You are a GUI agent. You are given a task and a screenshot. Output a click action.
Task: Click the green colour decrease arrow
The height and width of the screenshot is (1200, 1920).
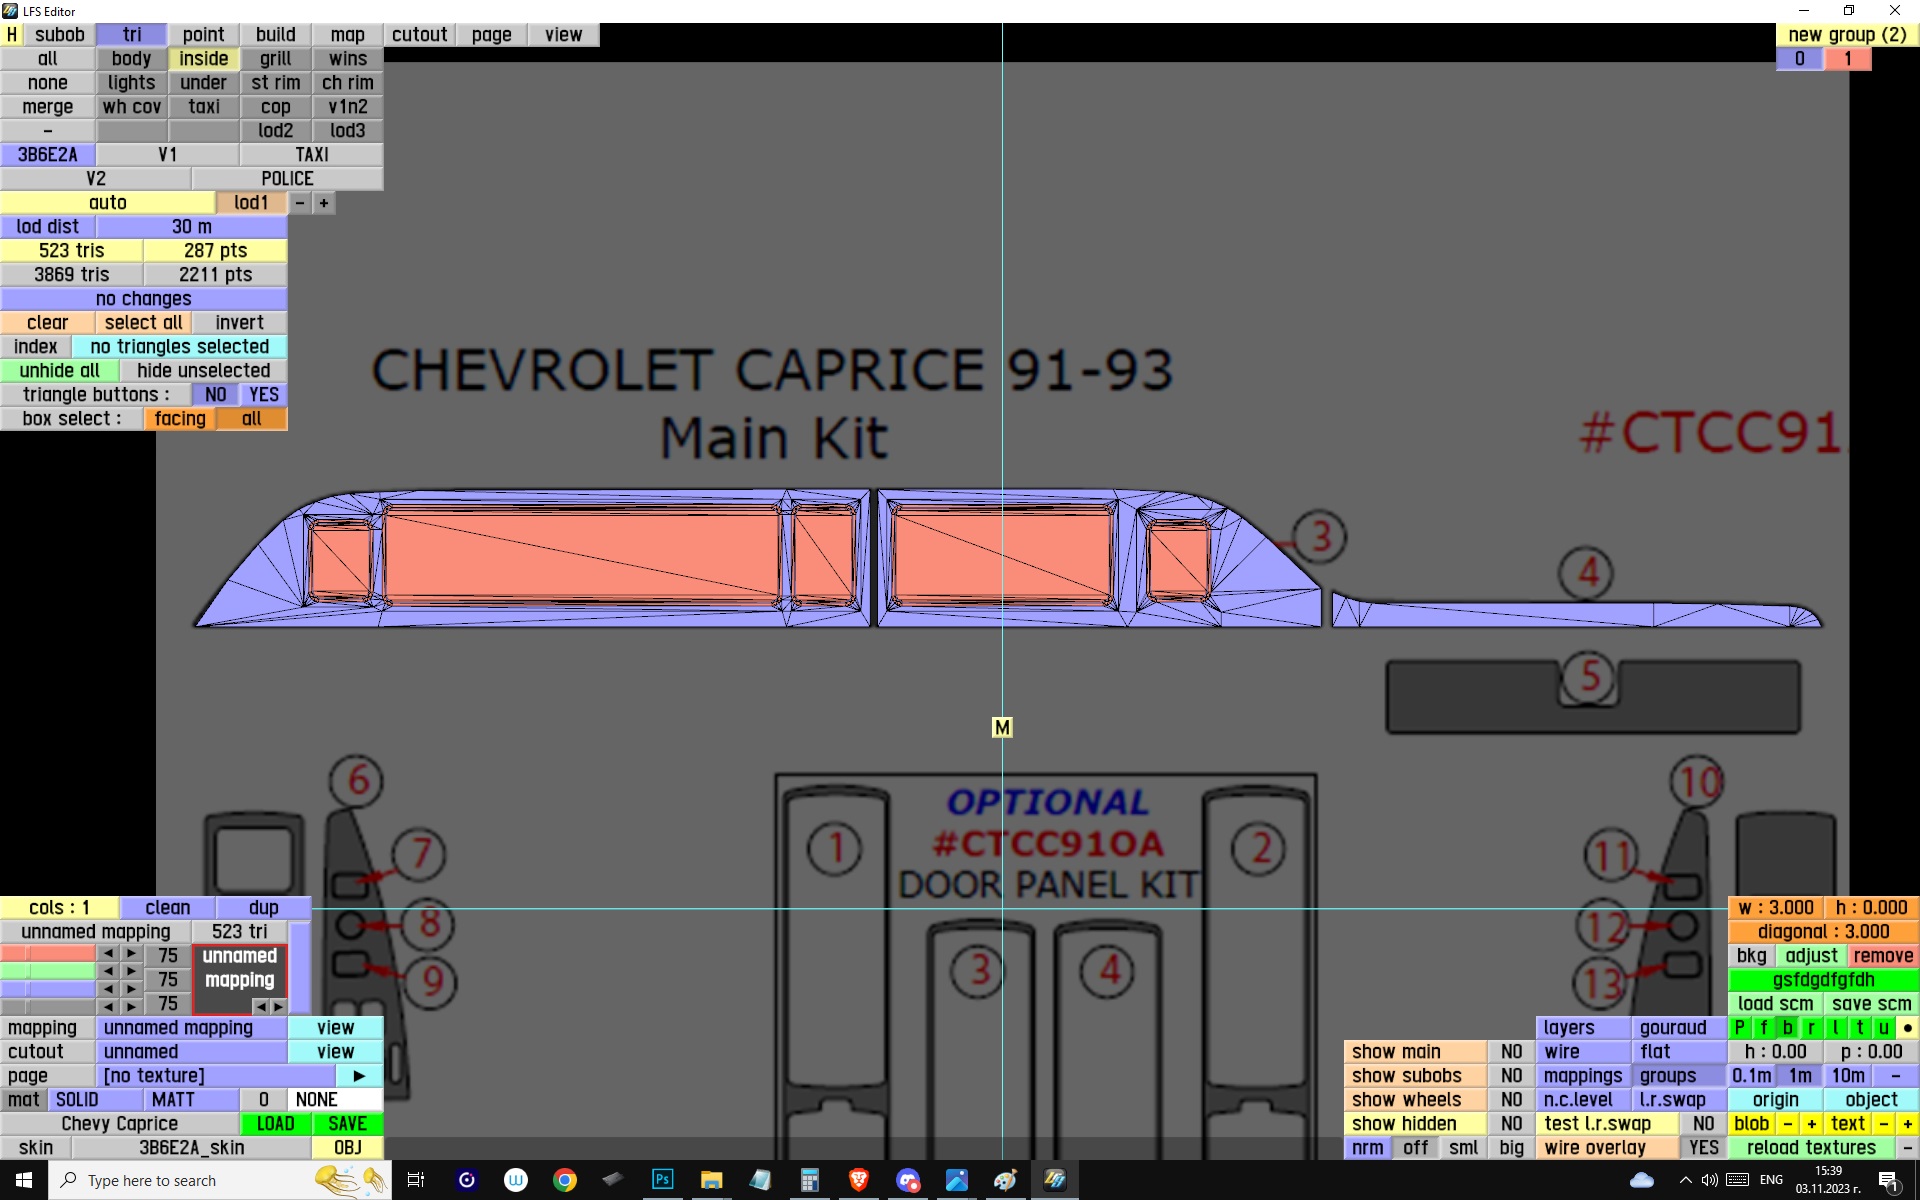108,971
